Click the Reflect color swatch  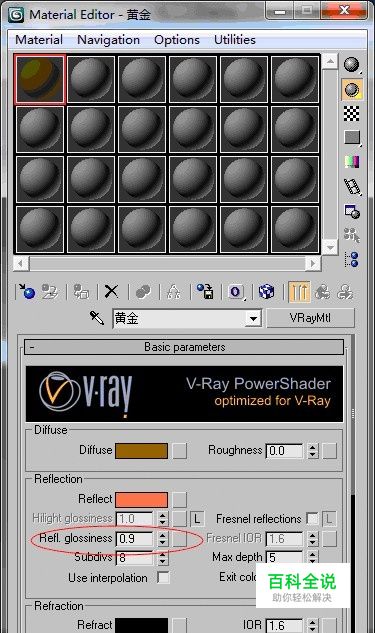(141, 499)
